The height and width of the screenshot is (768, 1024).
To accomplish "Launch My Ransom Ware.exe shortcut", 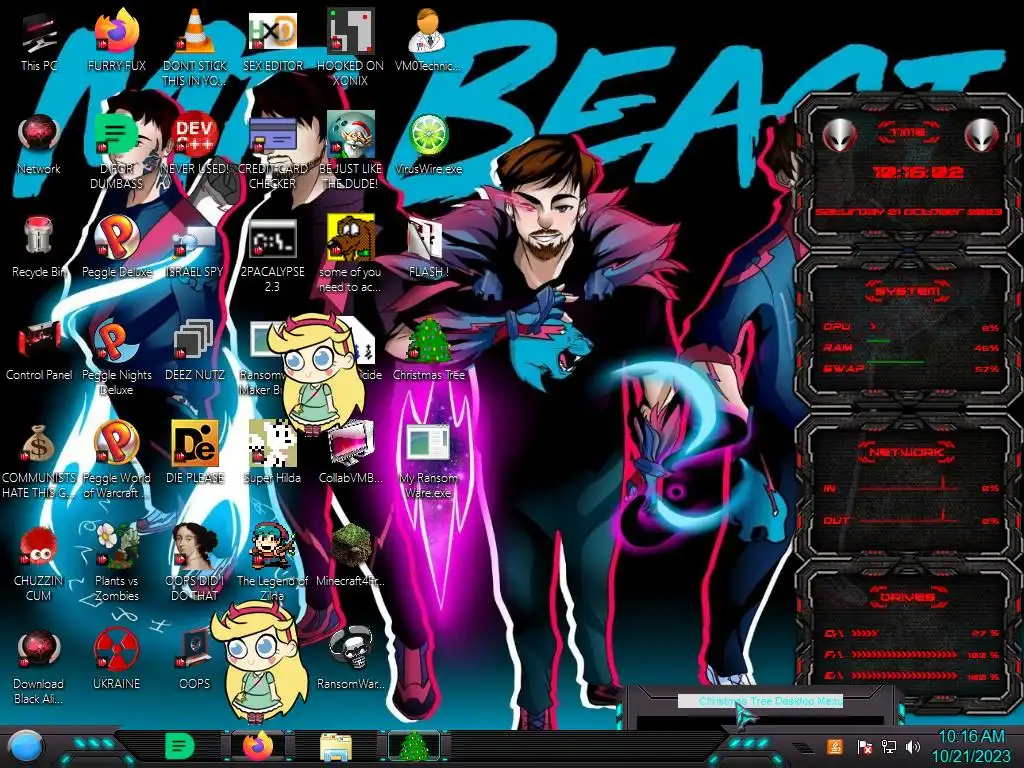I will click(428, 461).
